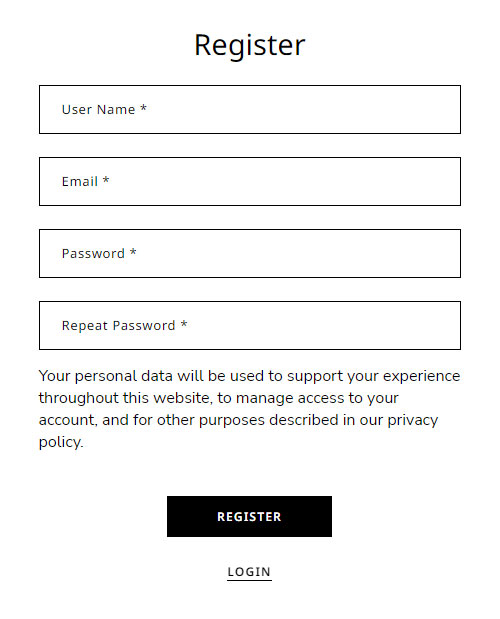Select the Password text field

coord(250,253)
